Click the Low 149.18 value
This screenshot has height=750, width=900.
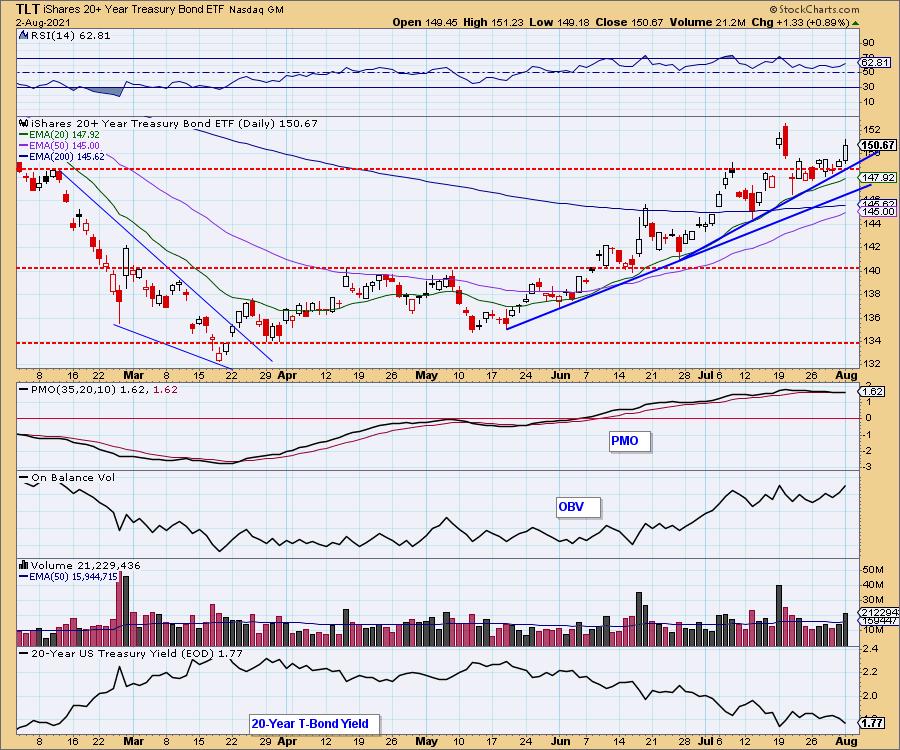559,22
